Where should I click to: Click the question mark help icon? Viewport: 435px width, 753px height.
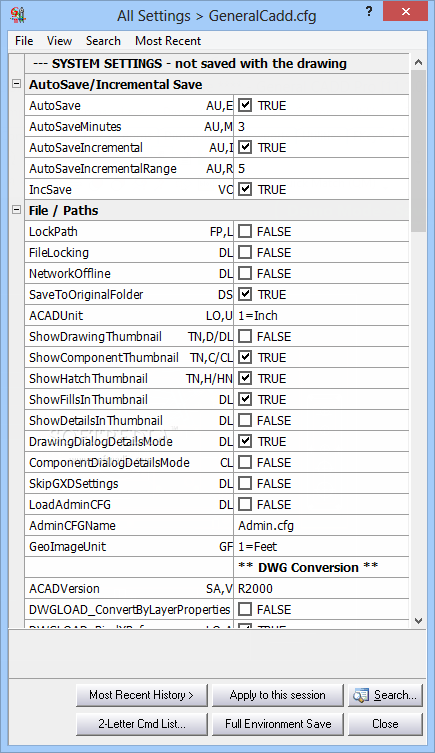369,12
